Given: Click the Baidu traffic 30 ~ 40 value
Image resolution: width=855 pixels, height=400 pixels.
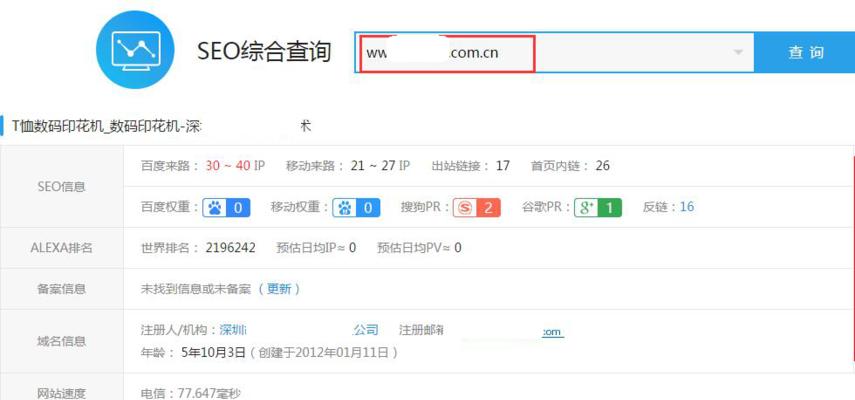Looking at the screenshot, I should pos(228,166).
